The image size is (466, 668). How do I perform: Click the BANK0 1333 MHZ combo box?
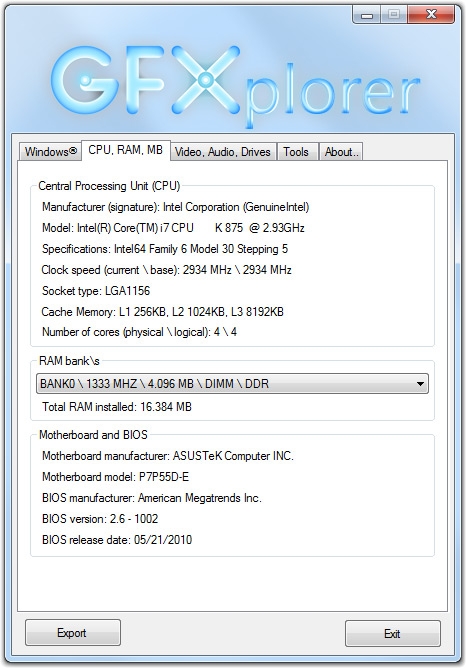pyautogui.click(x=232, y=384)
